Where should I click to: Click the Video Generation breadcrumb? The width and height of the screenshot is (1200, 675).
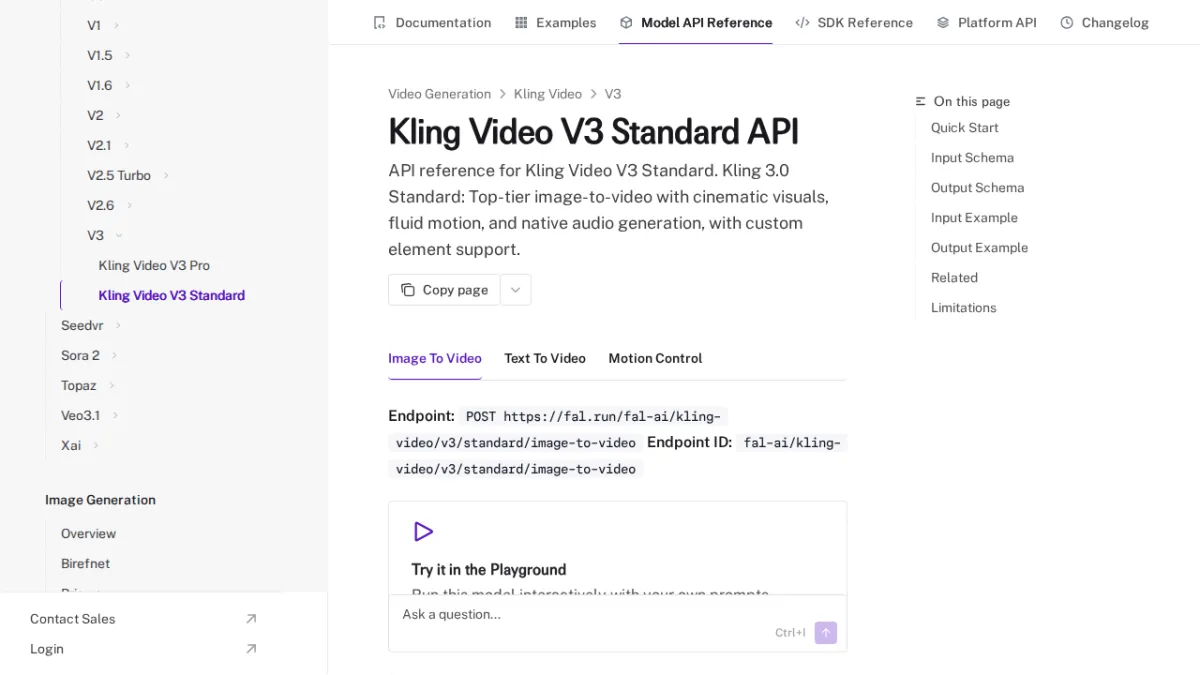[x=440, y=94]
